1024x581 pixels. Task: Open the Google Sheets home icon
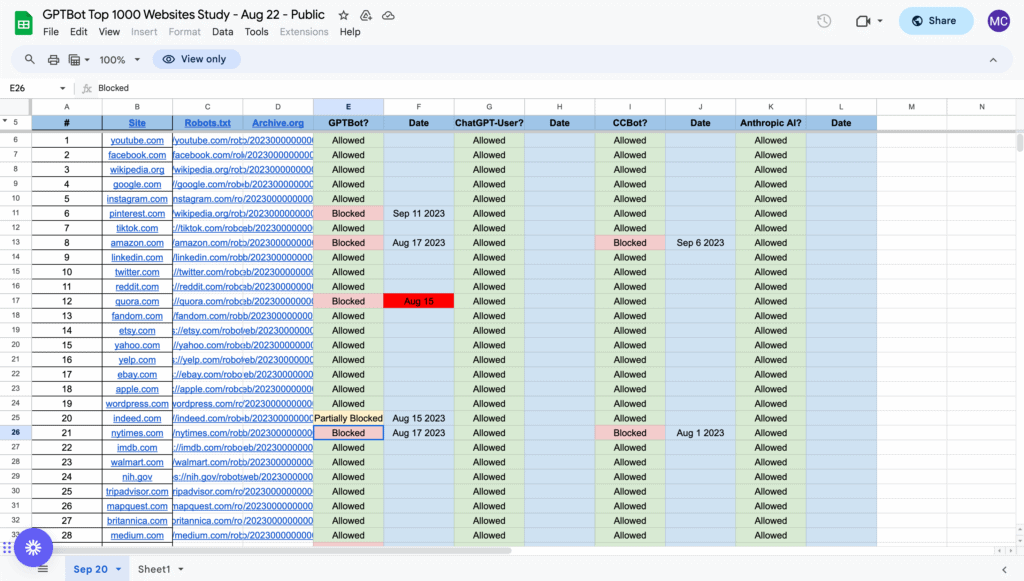click(24, 23)
